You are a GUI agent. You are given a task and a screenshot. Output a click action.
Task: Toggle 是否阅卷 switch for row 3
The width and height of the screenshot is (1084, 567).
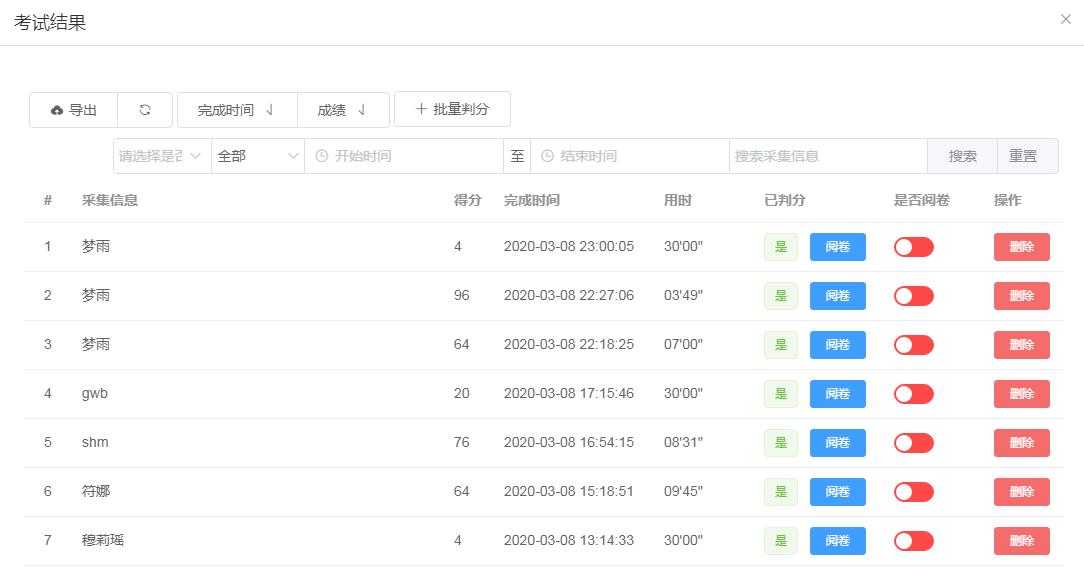pos(913,345)
